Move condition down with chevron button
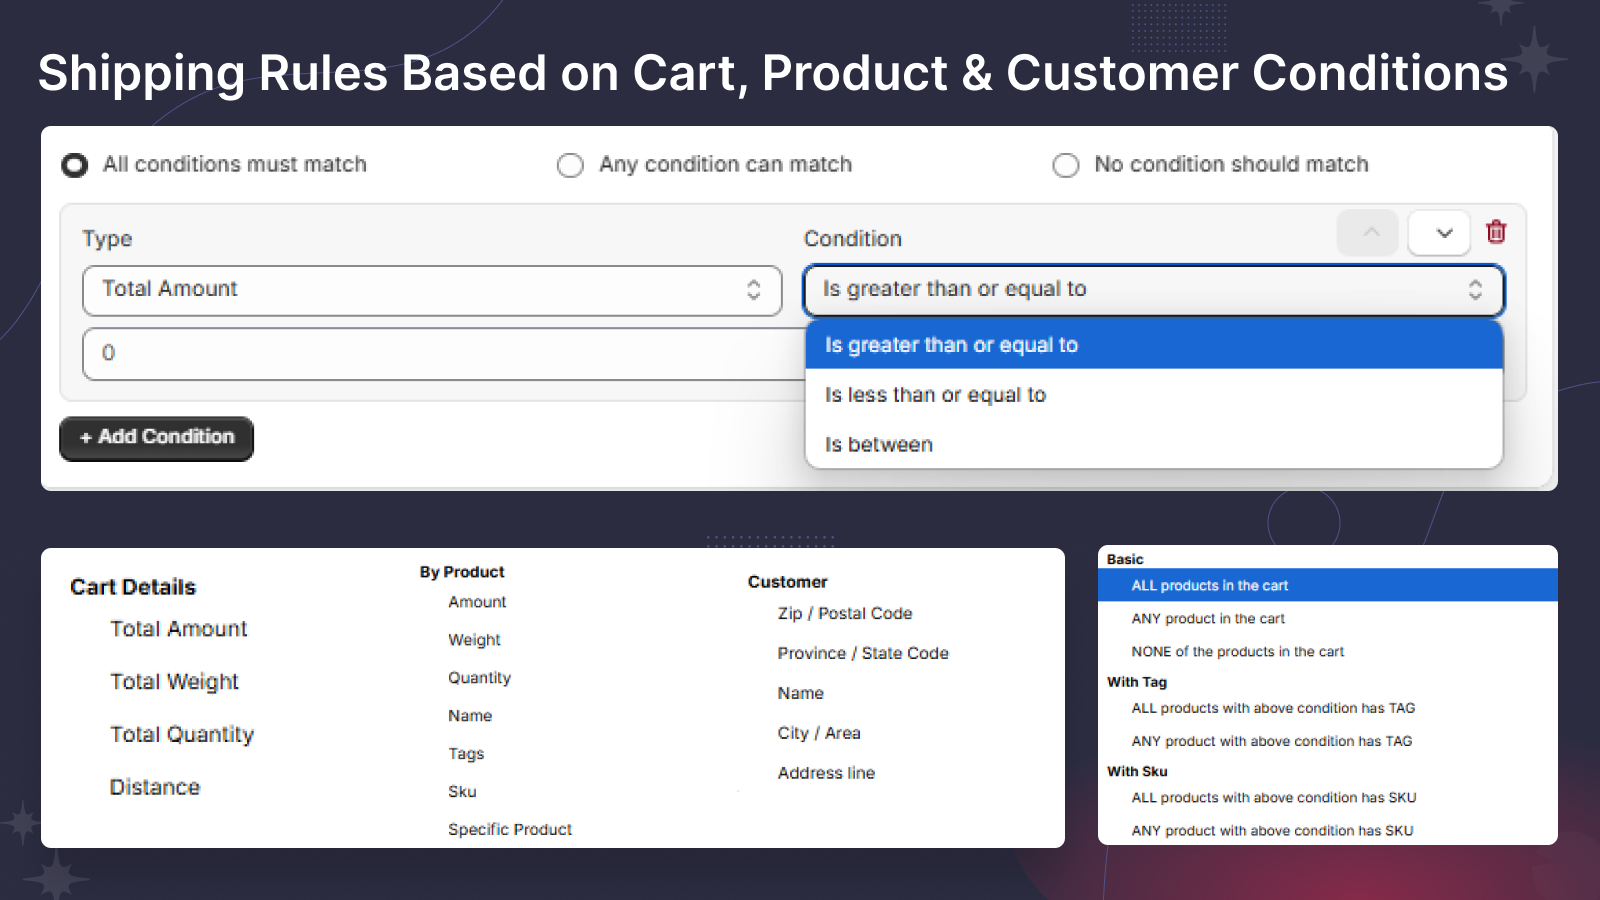1600x900 pixels. [x=1440, y=233]
